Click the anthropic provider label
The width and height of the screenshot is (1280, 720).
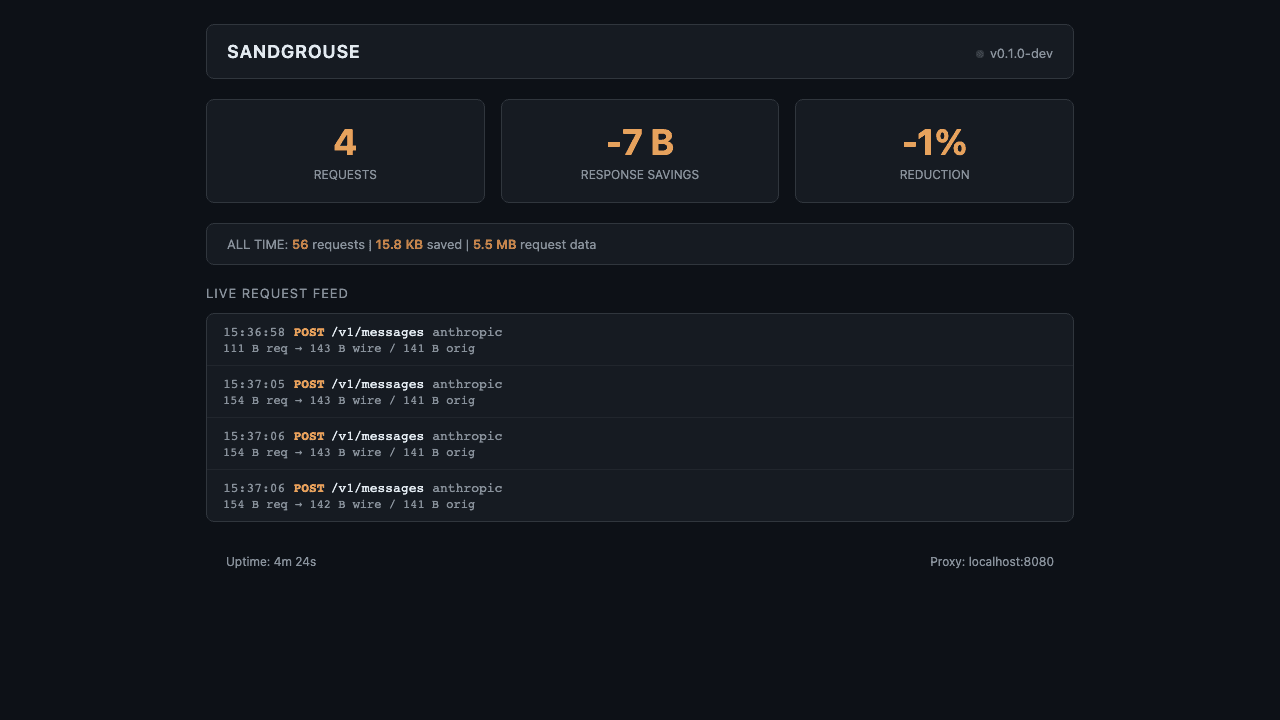point(467,332)
